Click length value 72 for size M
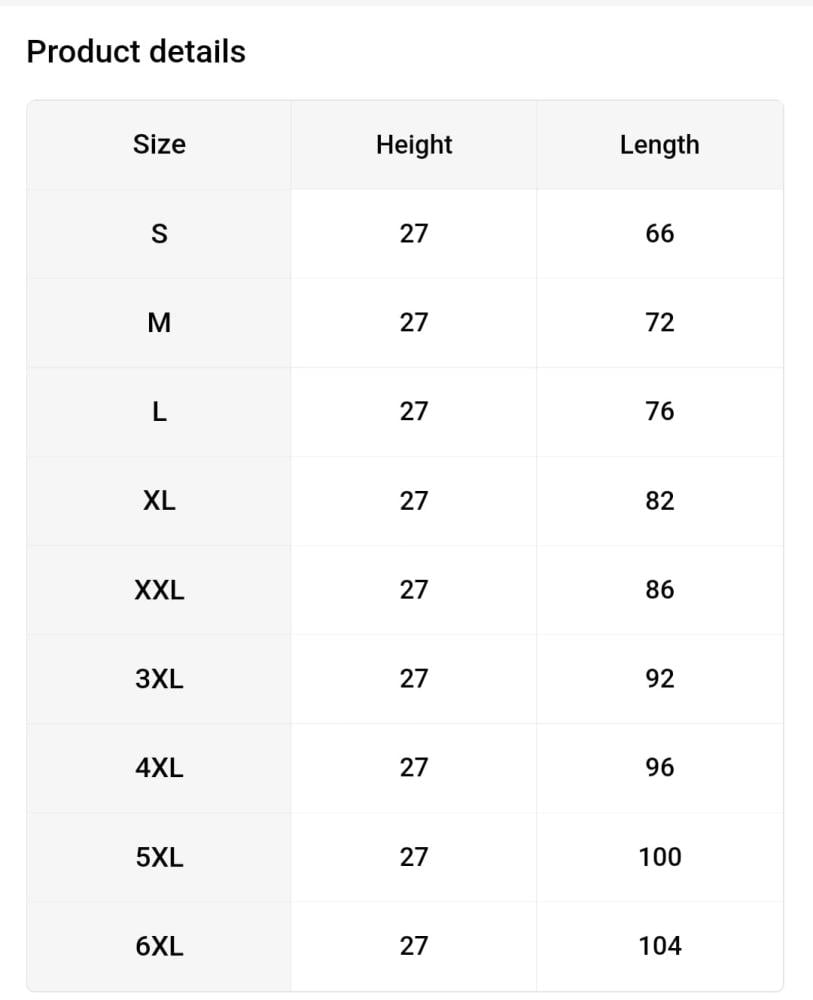 click(x=660, y=323)
